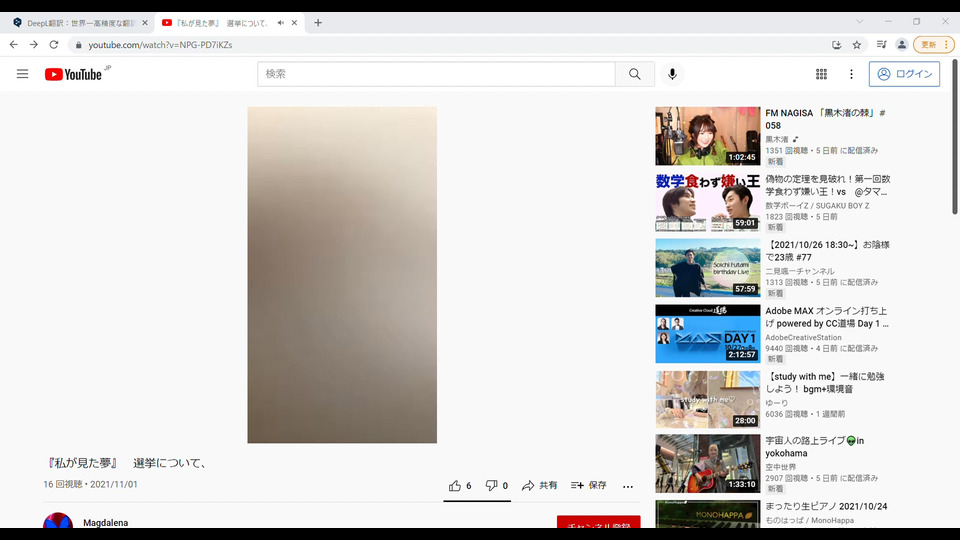Open the tab search chevron
Screen dimensions: 960x540
tap(860, 21)
